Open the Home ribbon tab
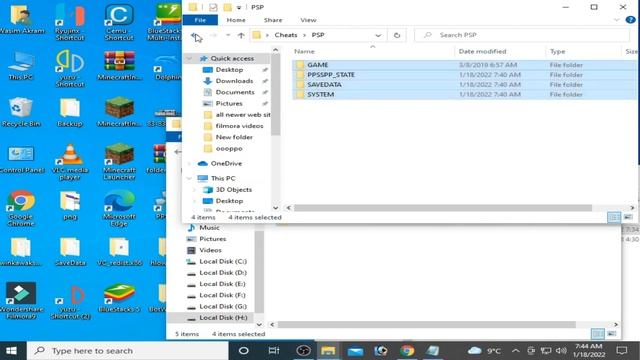The height and width of the screenshot is (360, 640). click(236, 20)
